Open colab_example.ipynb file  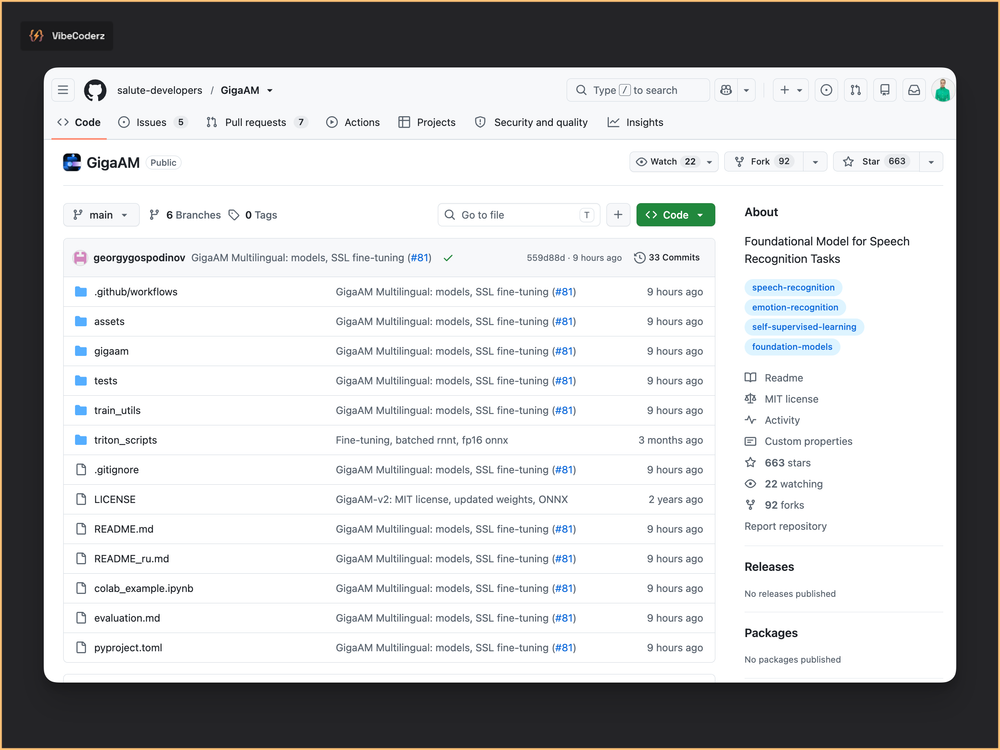[143, 588]
